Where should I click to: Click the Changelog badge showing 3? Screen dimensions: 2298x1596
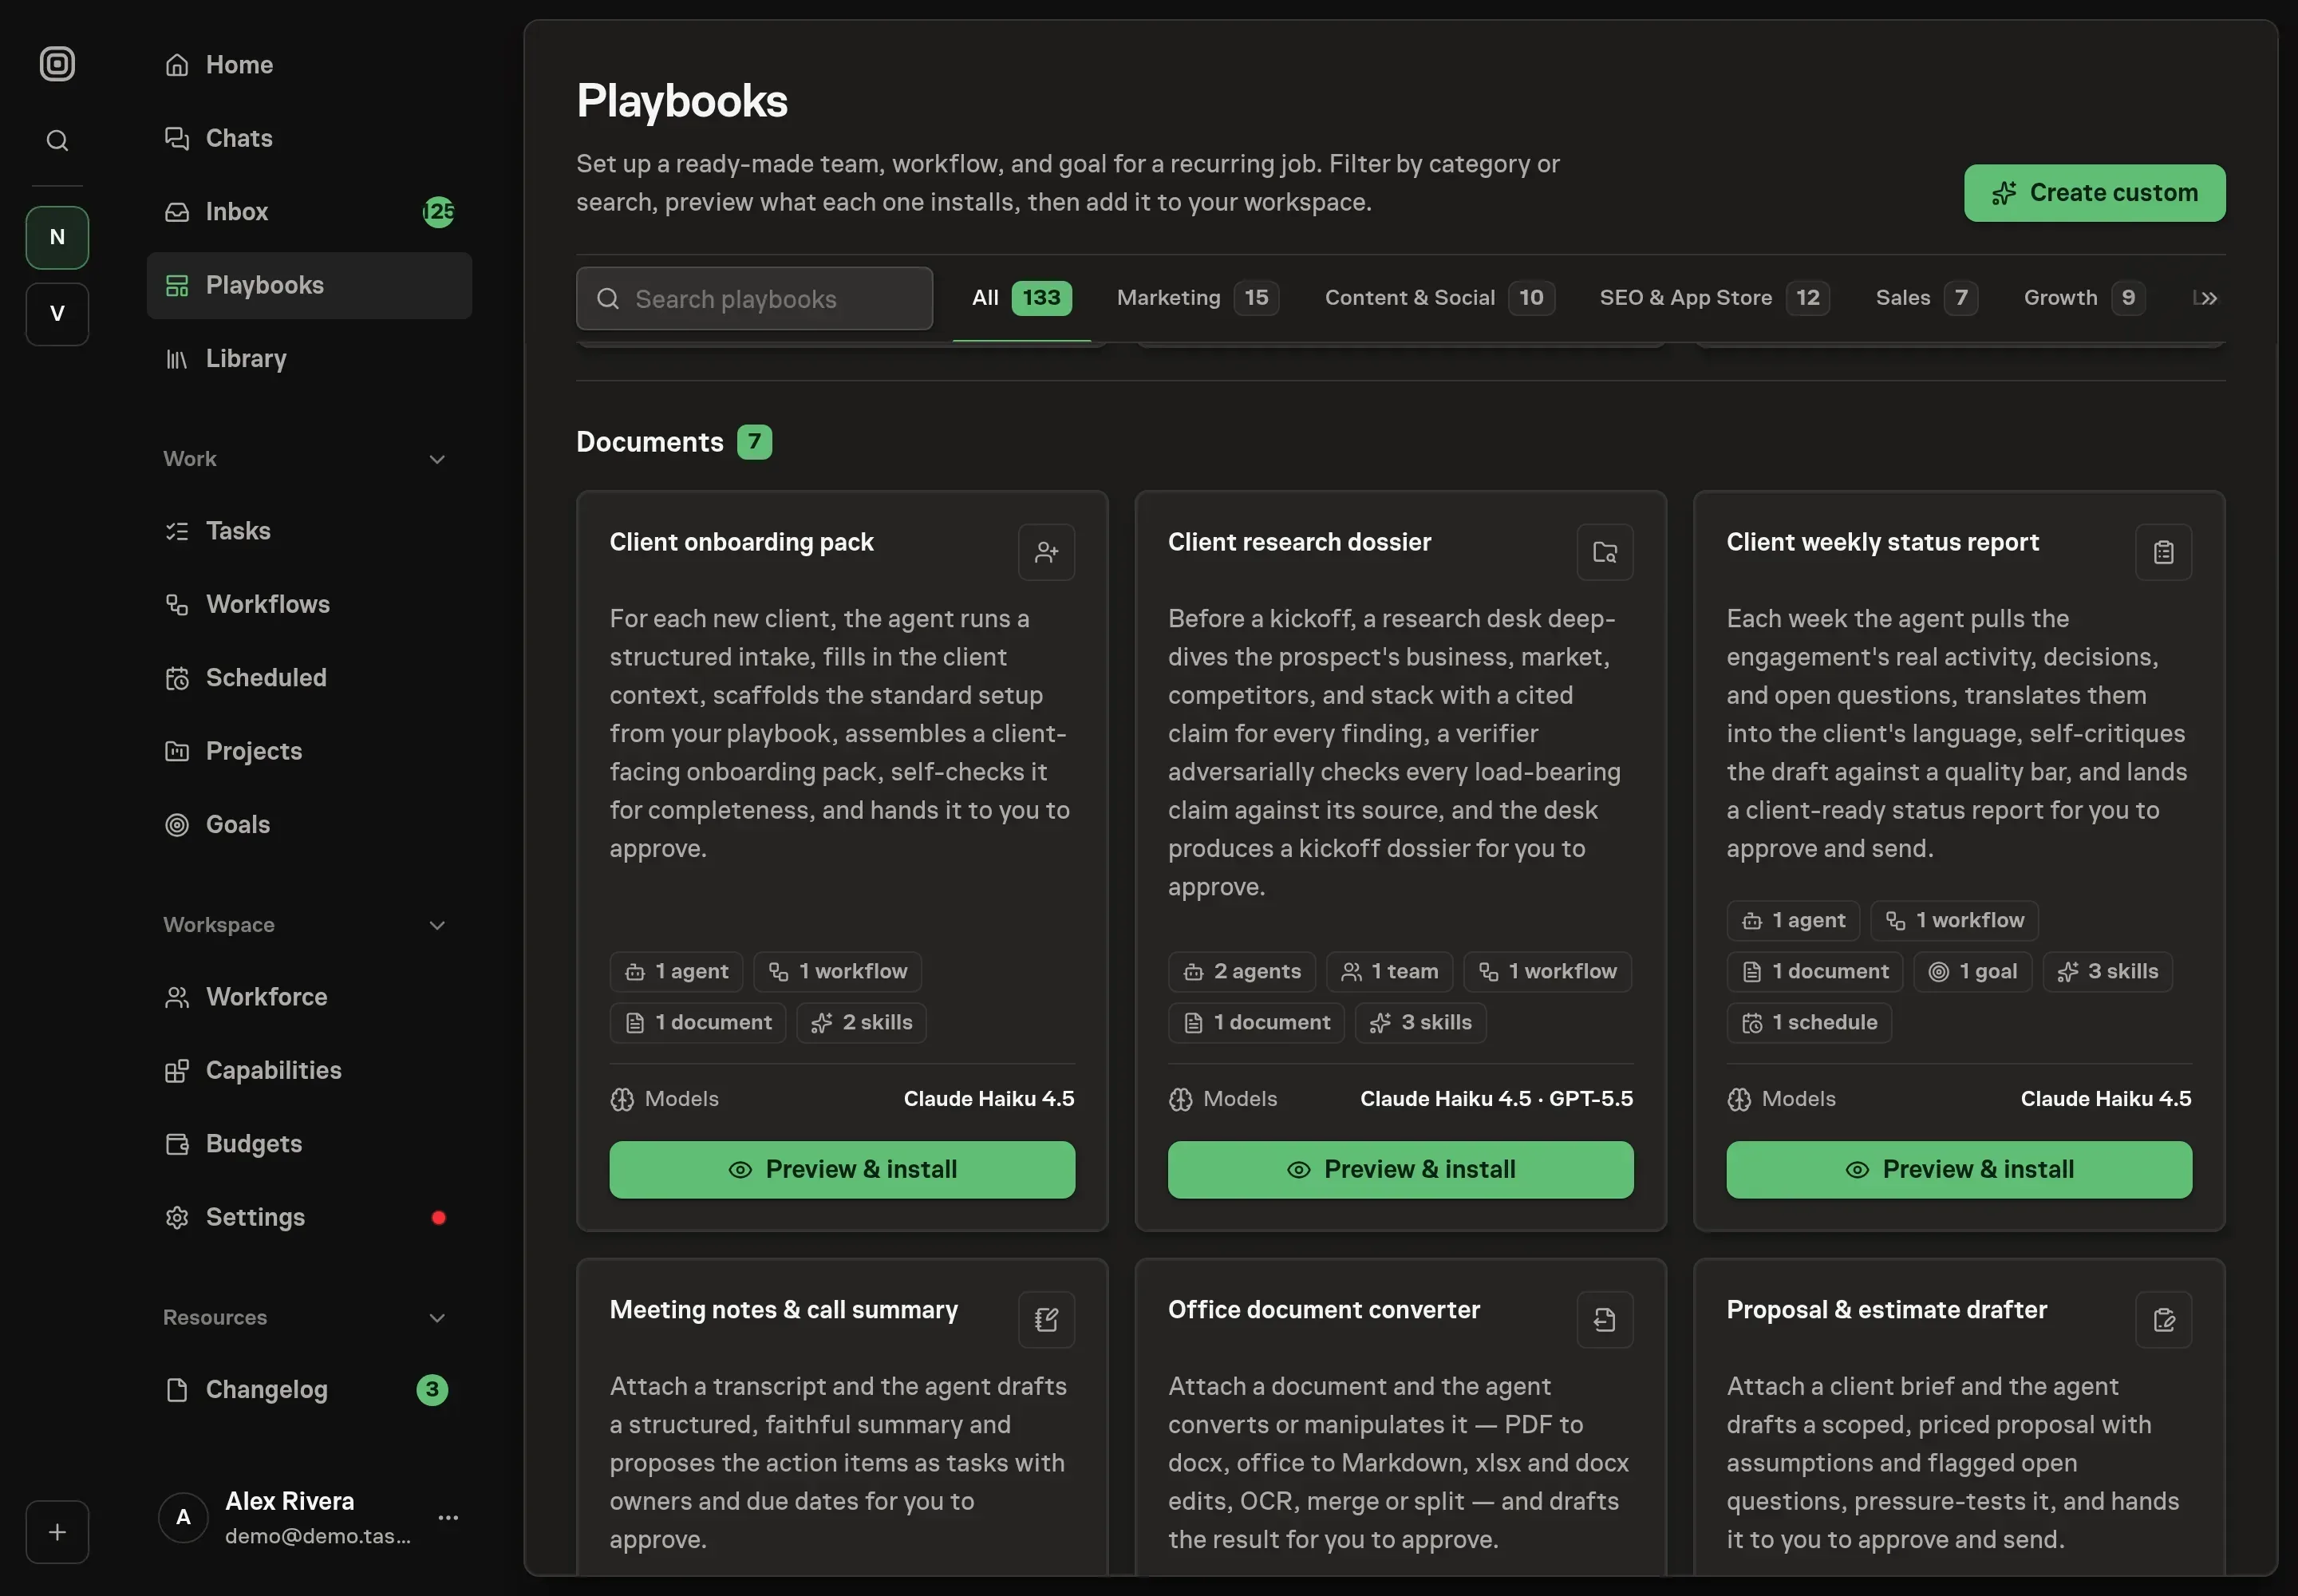432,1390
